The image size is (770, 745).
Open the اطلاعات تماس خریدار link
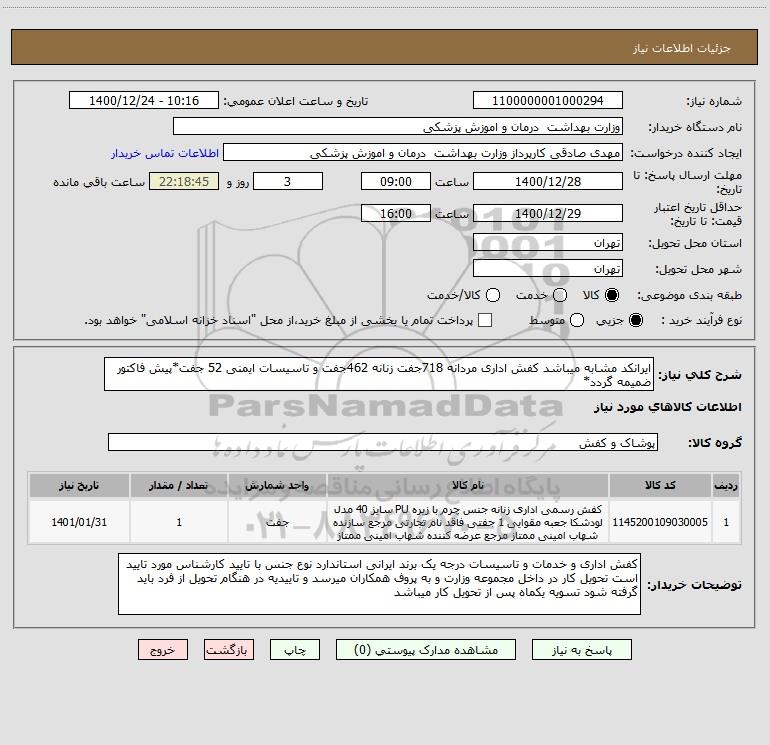click(165, 153)
